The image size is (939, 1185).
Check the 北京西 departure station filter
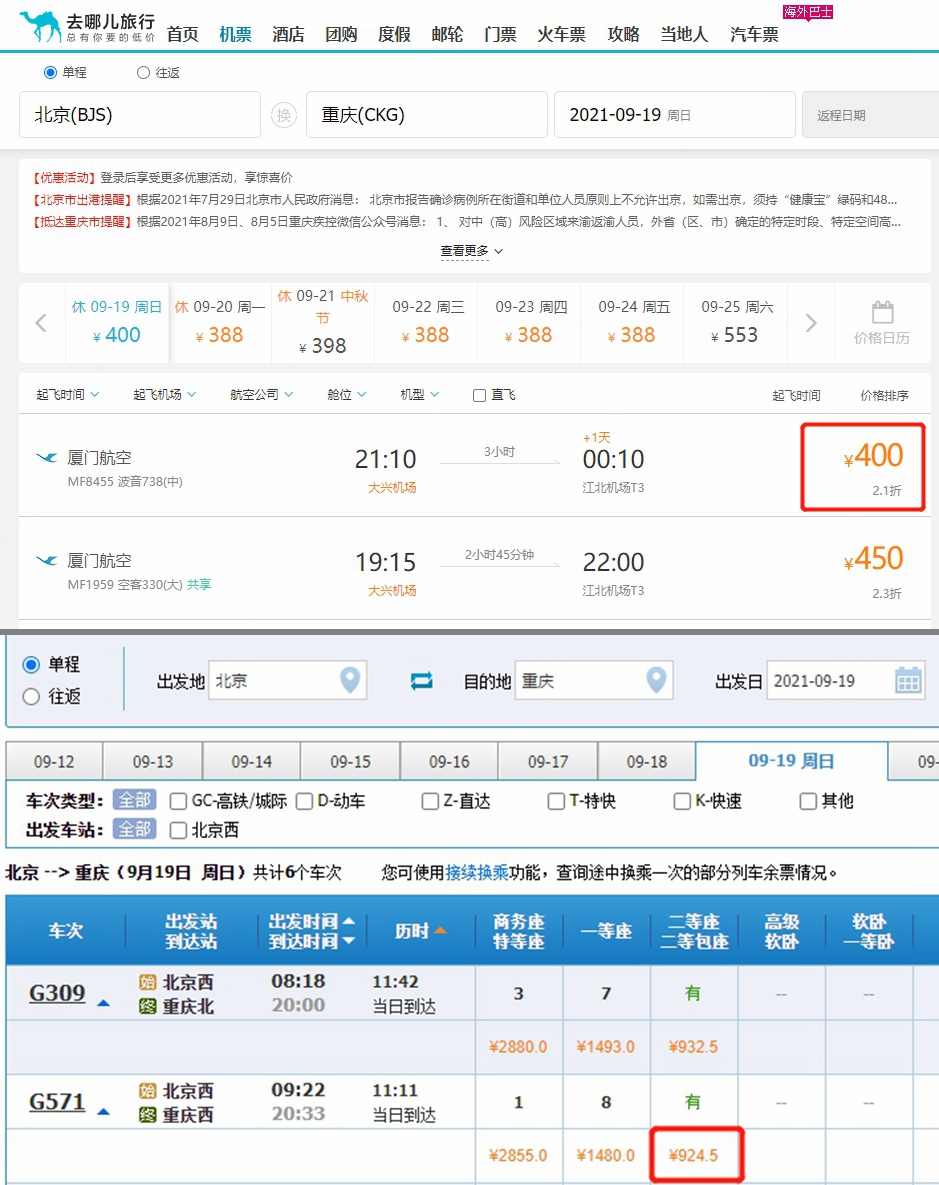click(179, 830)
